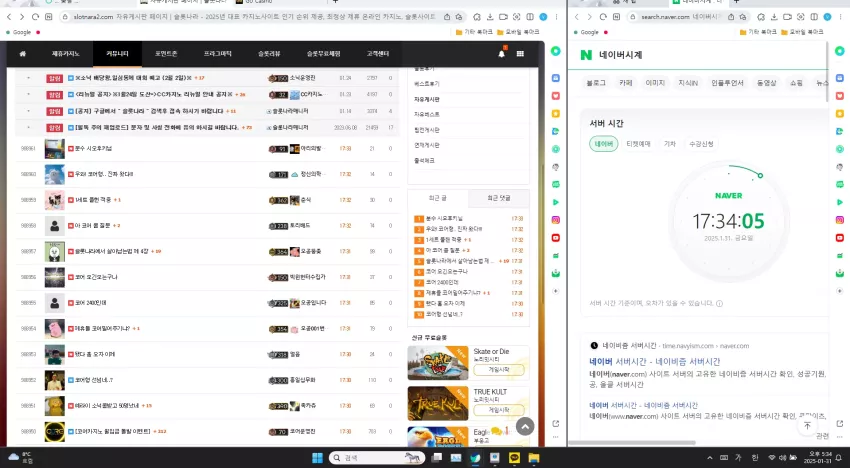Open YouTube in the right browser sidebar
Image resolution: width=850 pixels, height=468 pixels.
(x=840, y=238)
